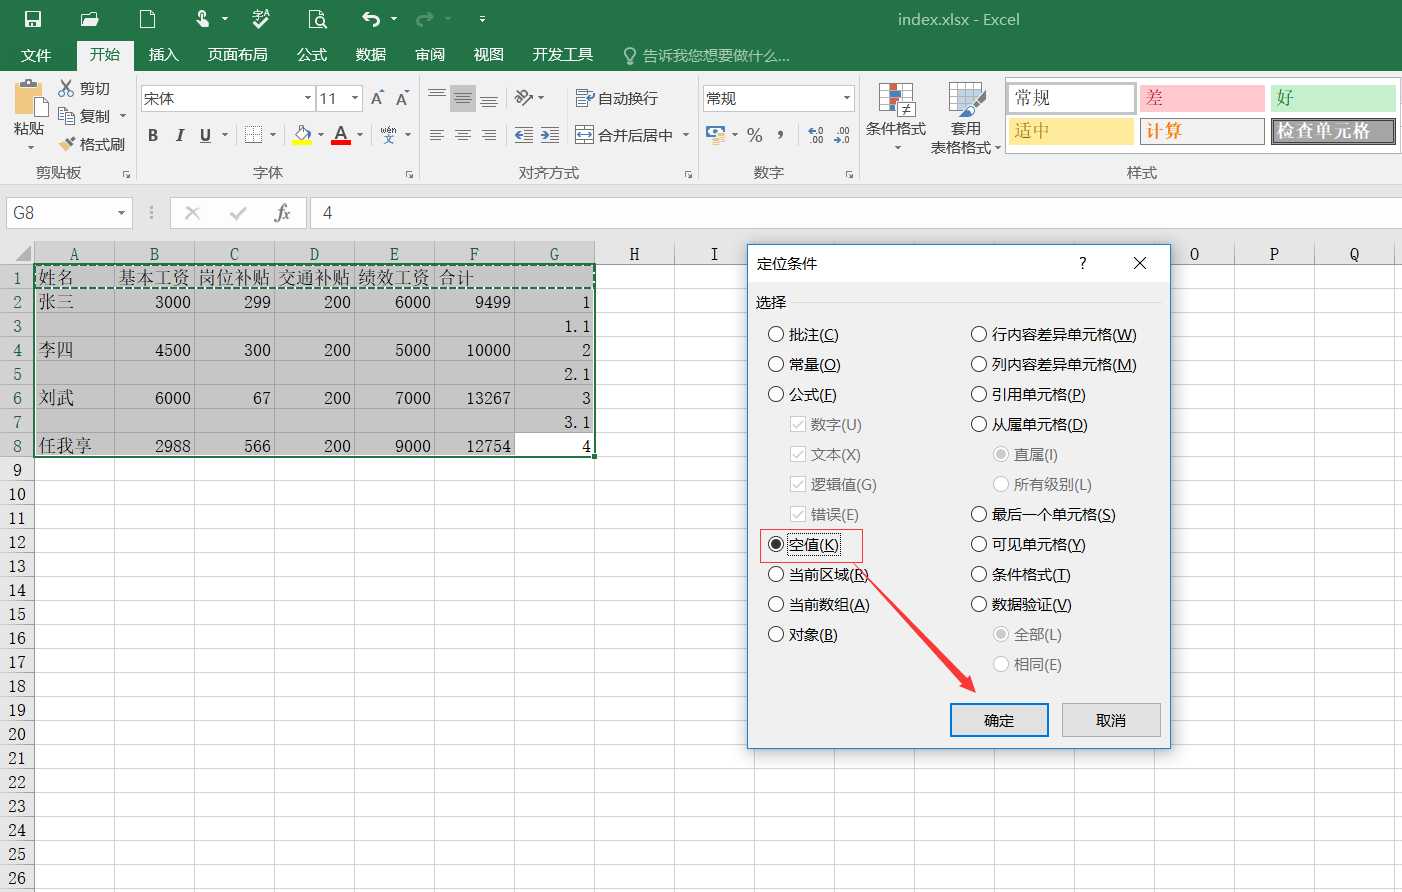Increase decimal places
Viewport: 1402px width, 892px height.
coord(816,135)
